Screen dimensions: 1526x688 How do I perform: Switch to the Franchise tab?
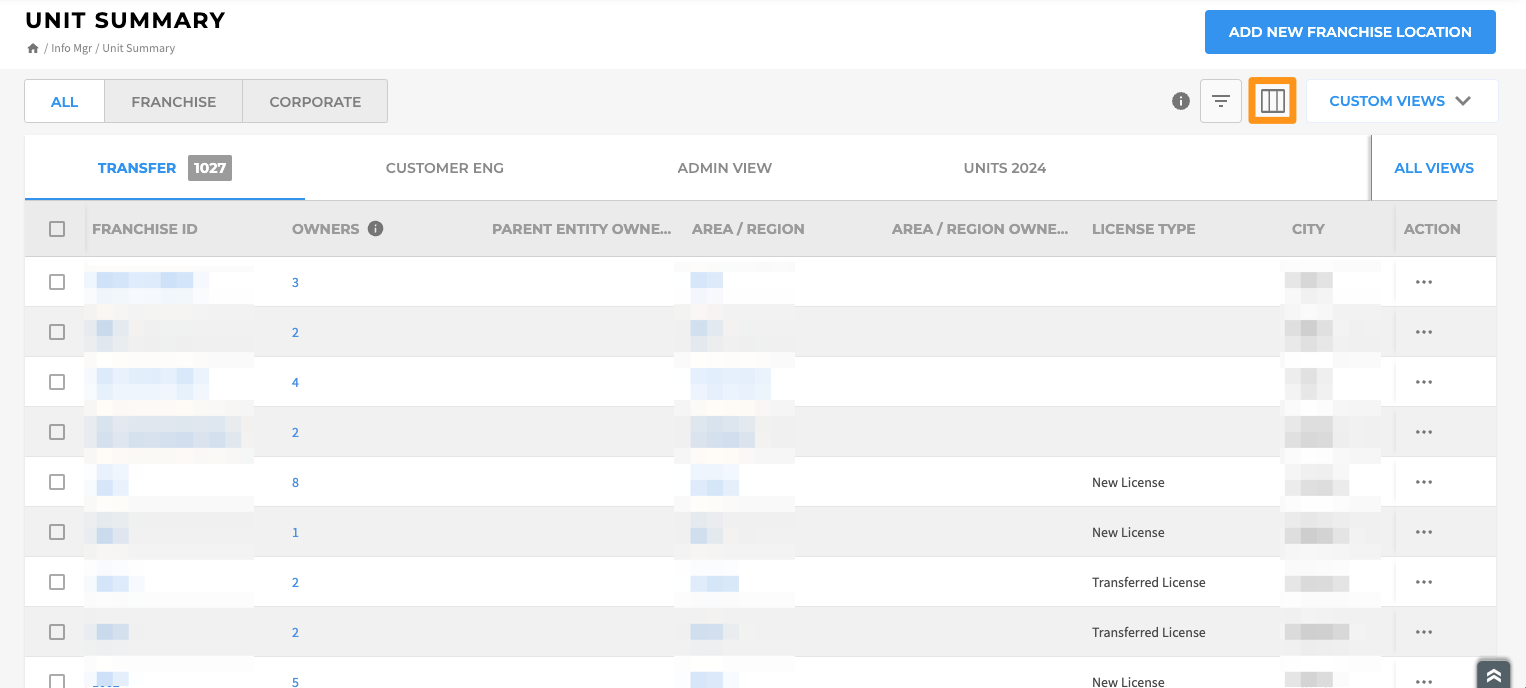(x=174, y=102)
